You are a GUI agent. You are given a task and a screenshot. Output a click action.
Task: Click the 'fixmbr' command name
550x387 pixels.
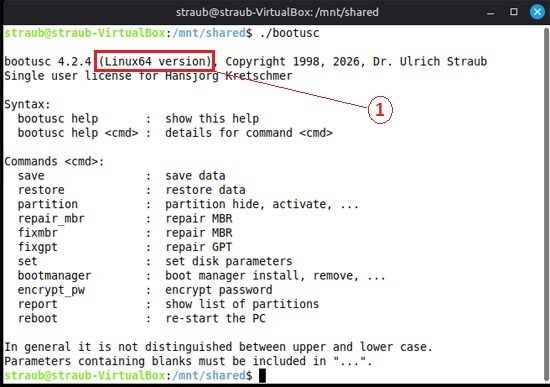tap(38, 233)
